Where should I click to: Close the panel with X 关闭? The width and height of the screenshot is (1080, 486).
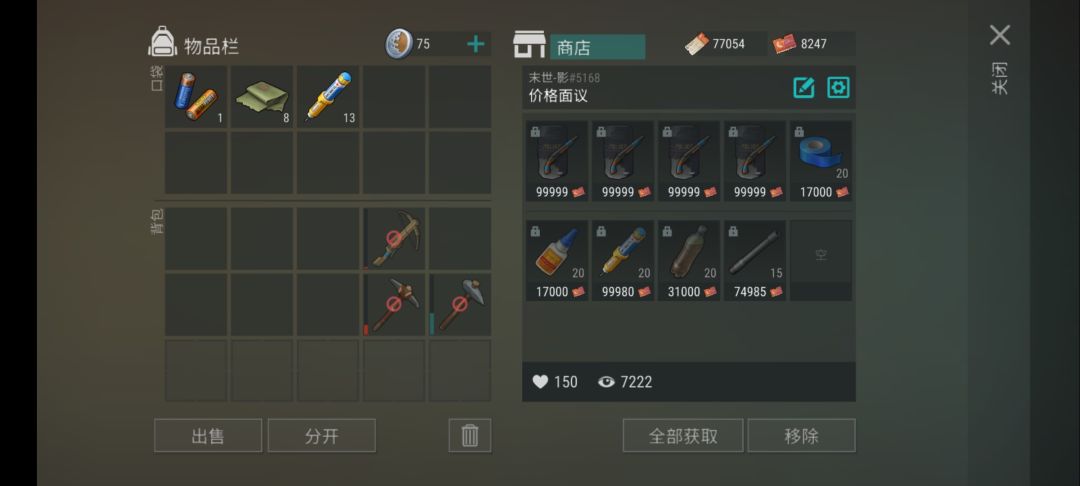coord(1000,35)
